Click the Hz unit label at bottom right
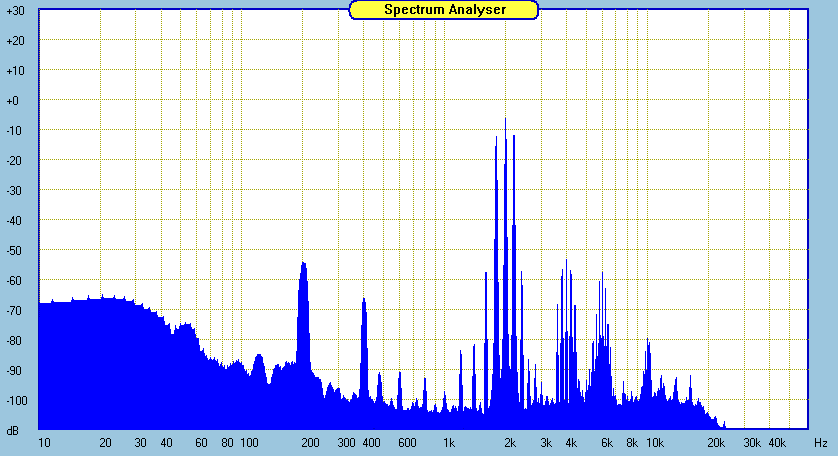The width and height of the screenshot is (838, 456). coord(820,442)
